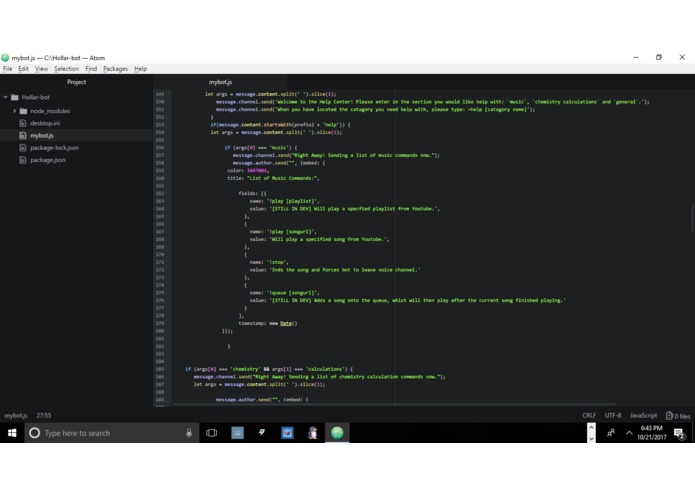Click the Project panel header

tap(76, 82)
